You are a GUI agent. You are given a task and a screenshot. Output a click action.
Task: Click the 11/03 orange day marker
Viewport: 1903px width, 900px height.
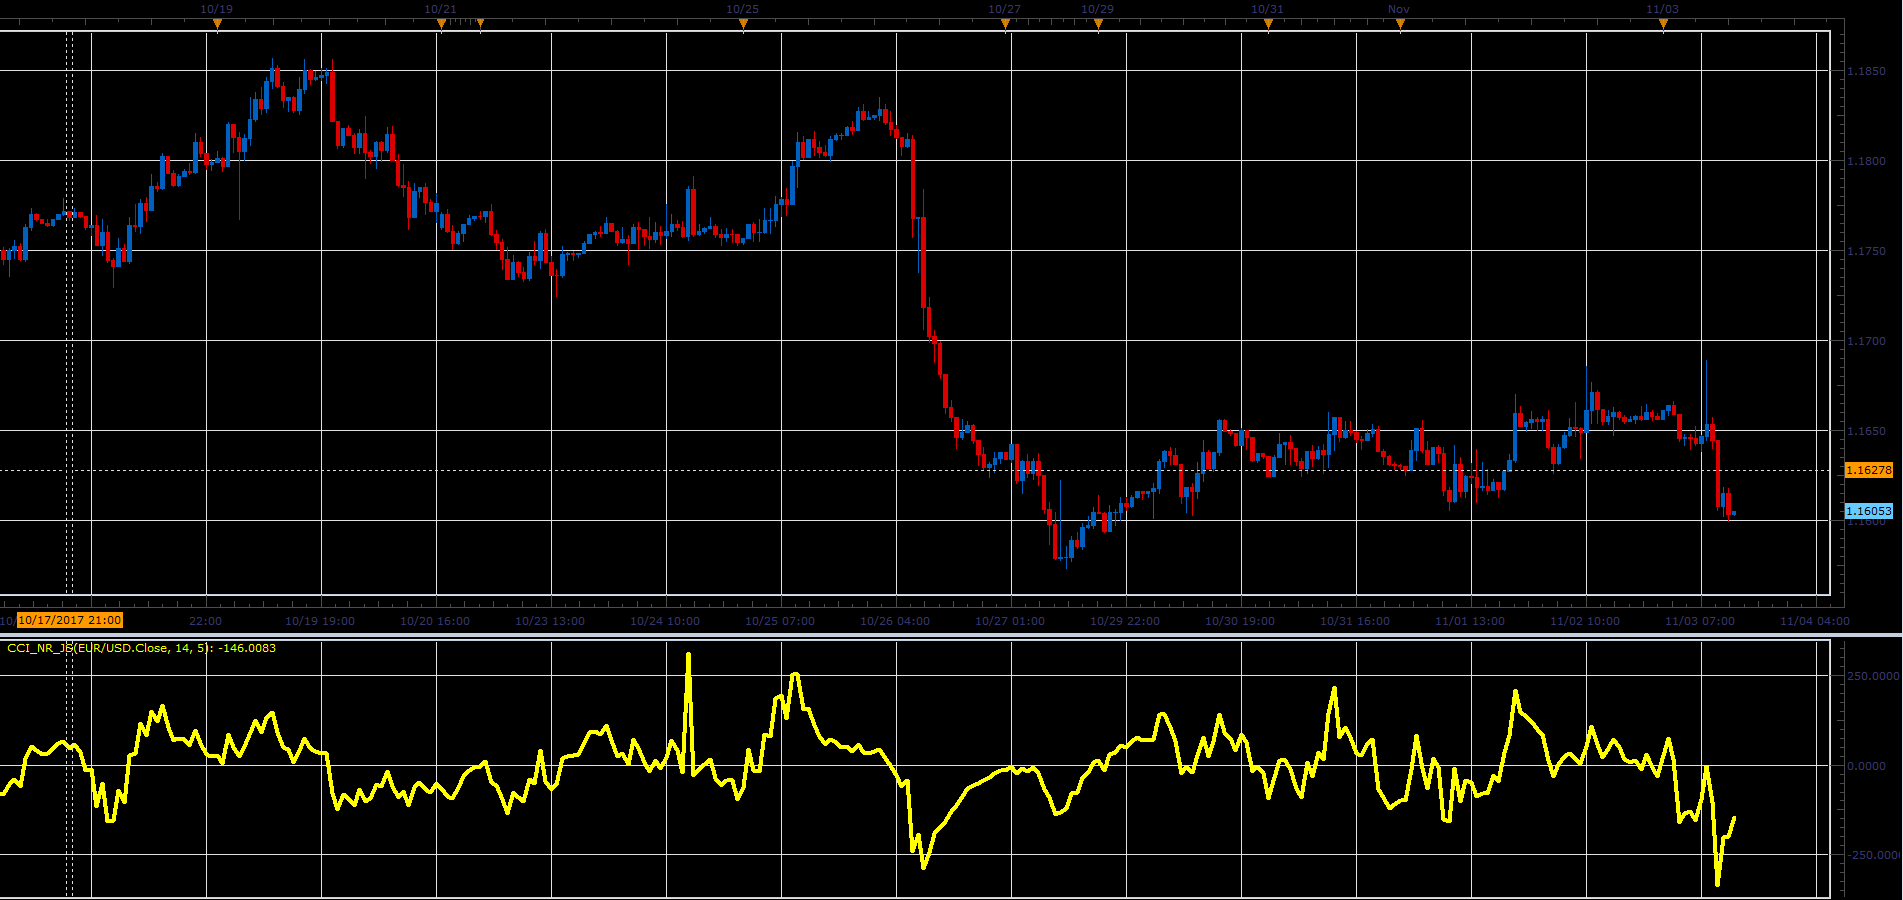coord(1663,26)
